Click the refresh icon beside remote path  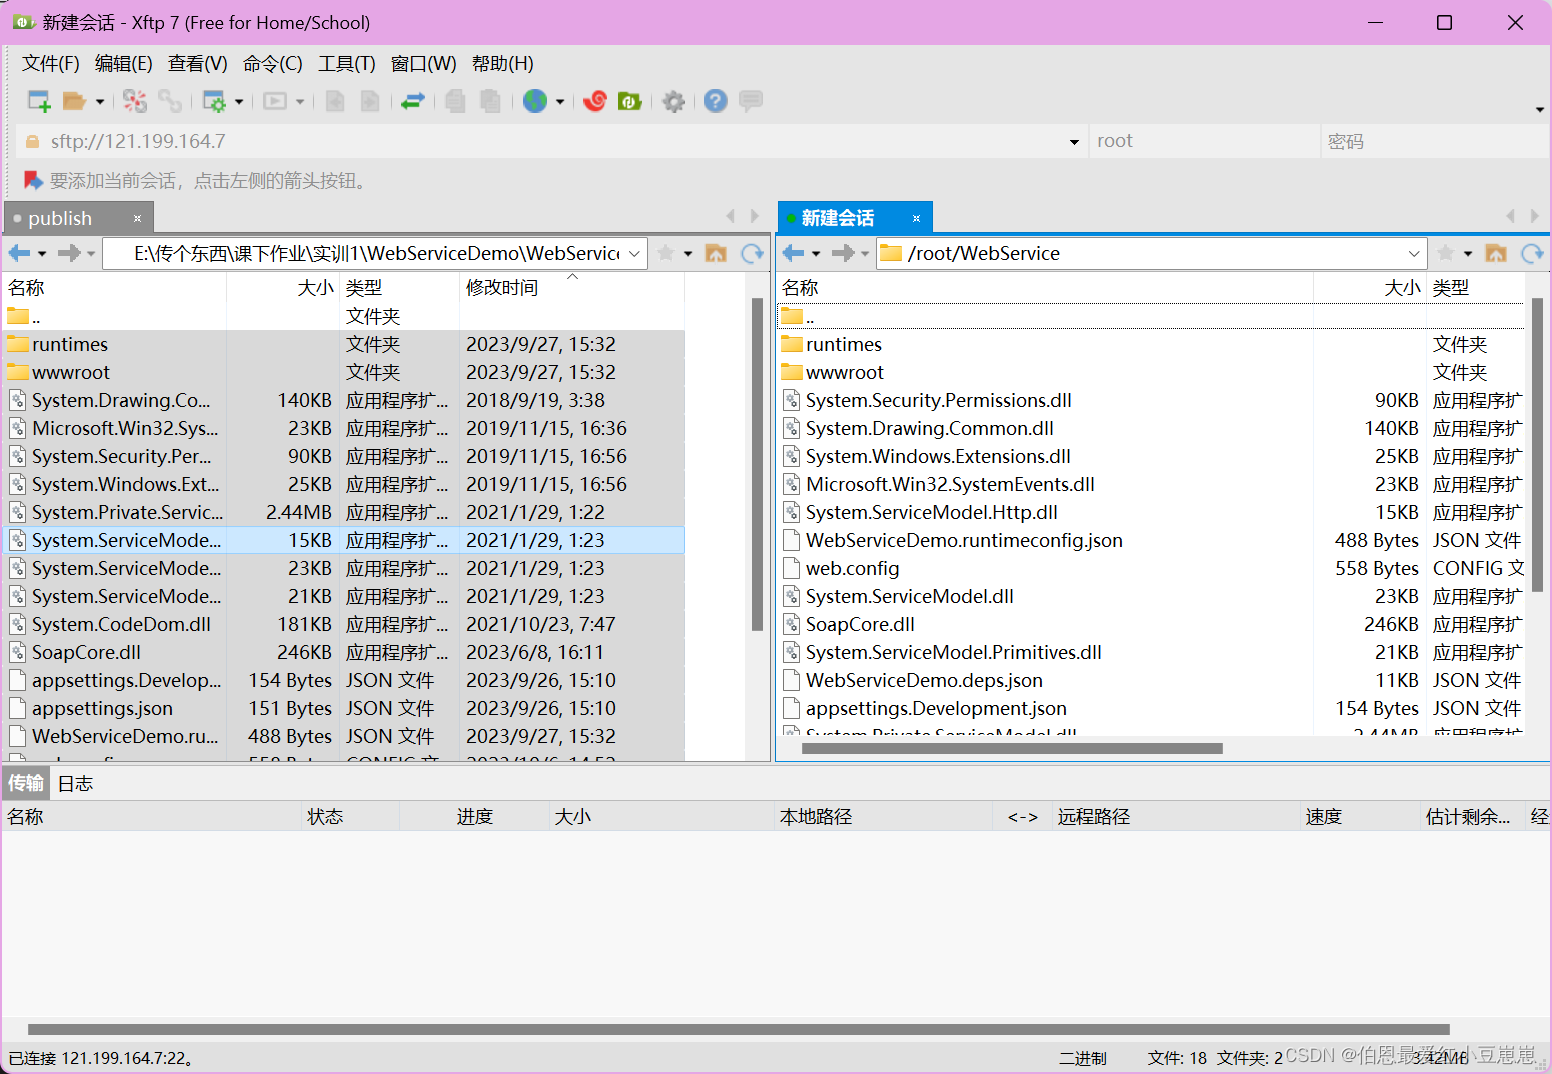pos(1533,253)
